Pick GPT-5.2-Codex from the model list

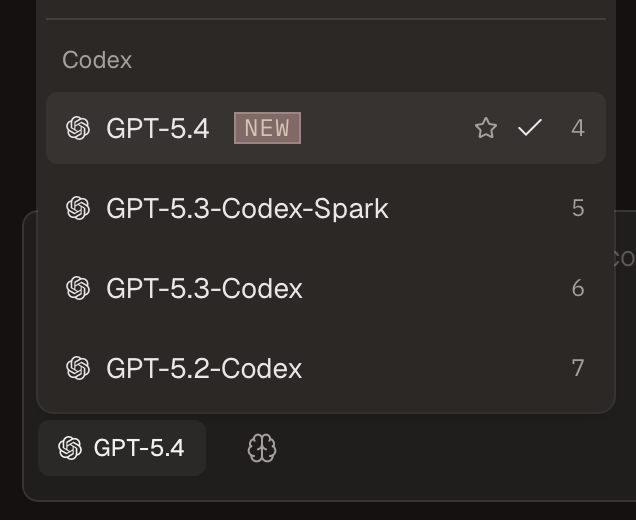pos(204,368)
